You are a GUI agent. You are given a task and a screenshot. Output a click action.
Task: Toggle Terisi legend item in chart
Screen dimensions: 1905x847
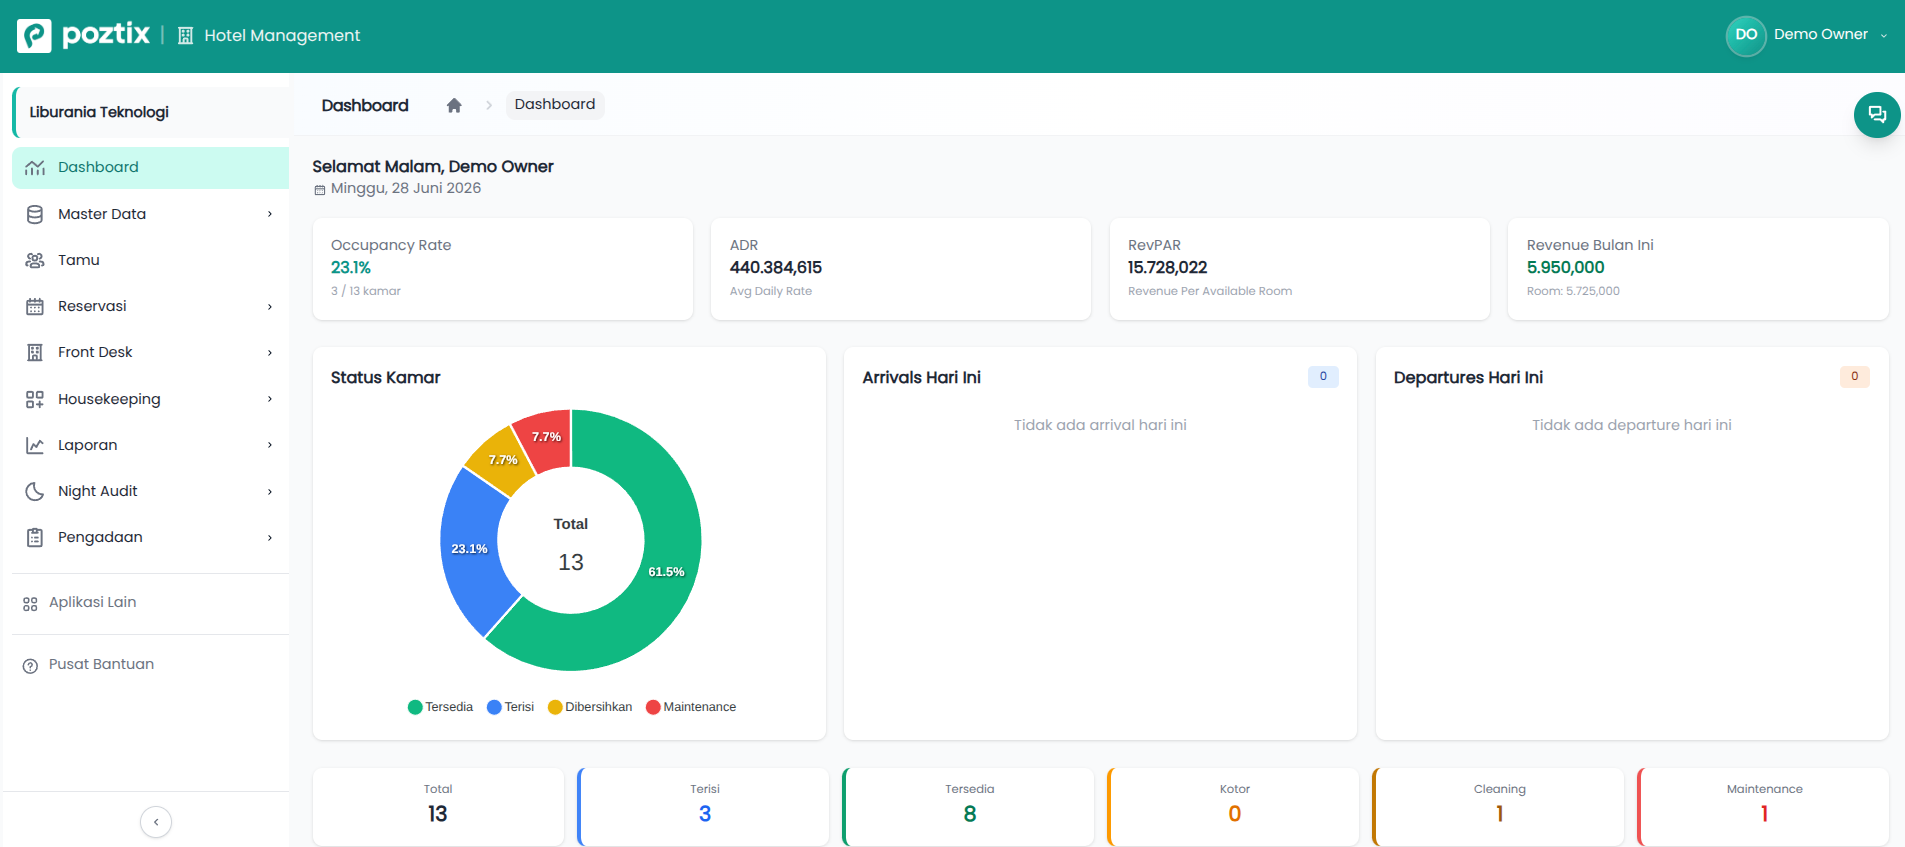point(510,707)
